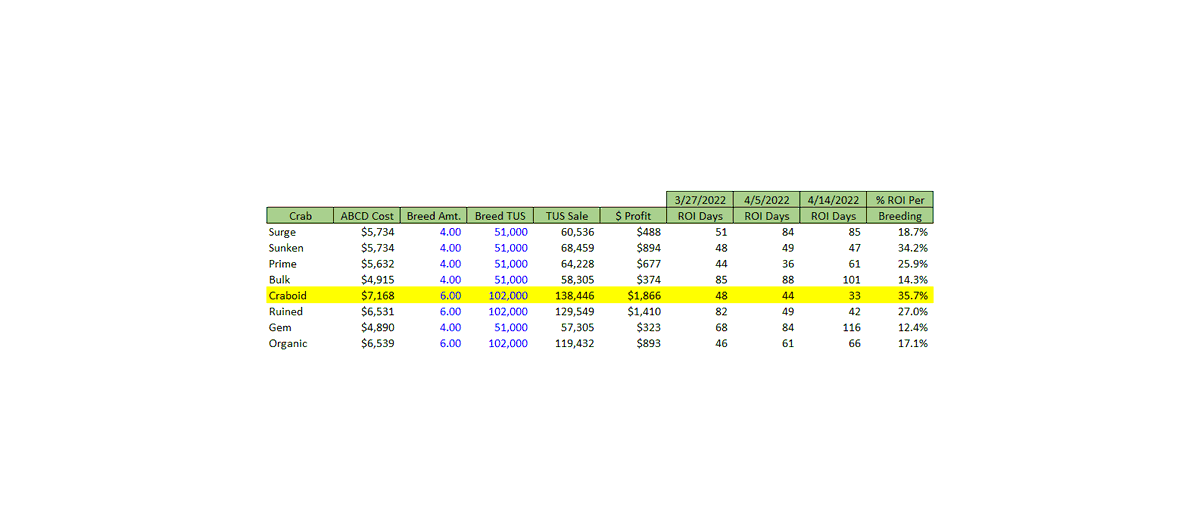
Task: Select Ruined's profit '$1,410'
Action: 644,312
